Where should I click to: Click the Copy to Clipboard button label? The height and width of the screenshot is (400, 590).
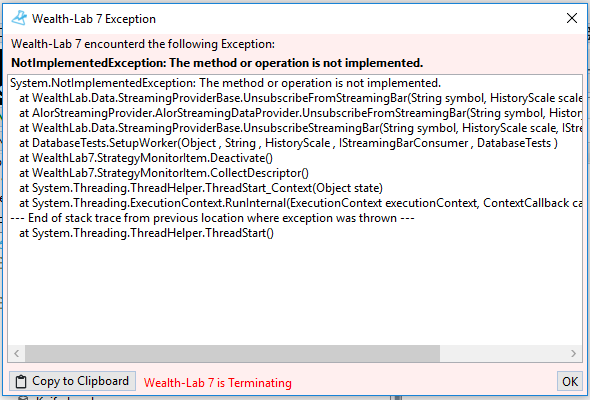tap(81, 381)
